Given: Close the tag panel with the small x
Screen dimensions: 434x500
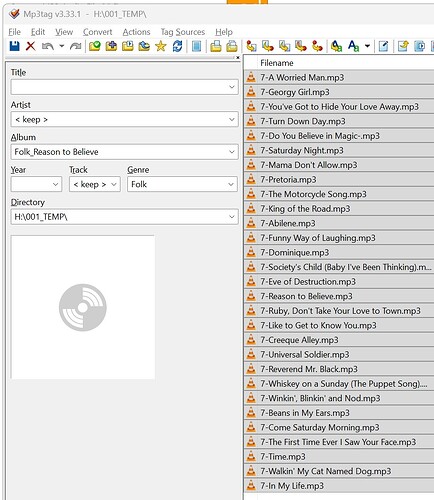Looking at the screenshot, I should [238, 58].
